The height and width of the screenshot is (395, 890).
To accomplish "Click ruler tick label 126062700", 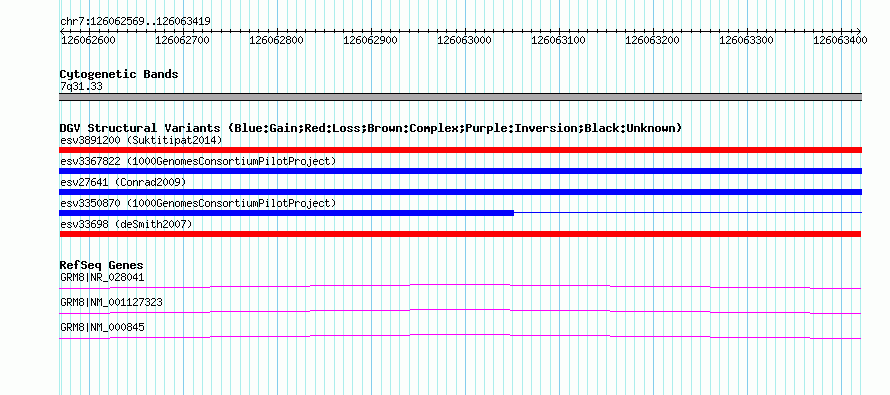I will (x=182, y=40).
